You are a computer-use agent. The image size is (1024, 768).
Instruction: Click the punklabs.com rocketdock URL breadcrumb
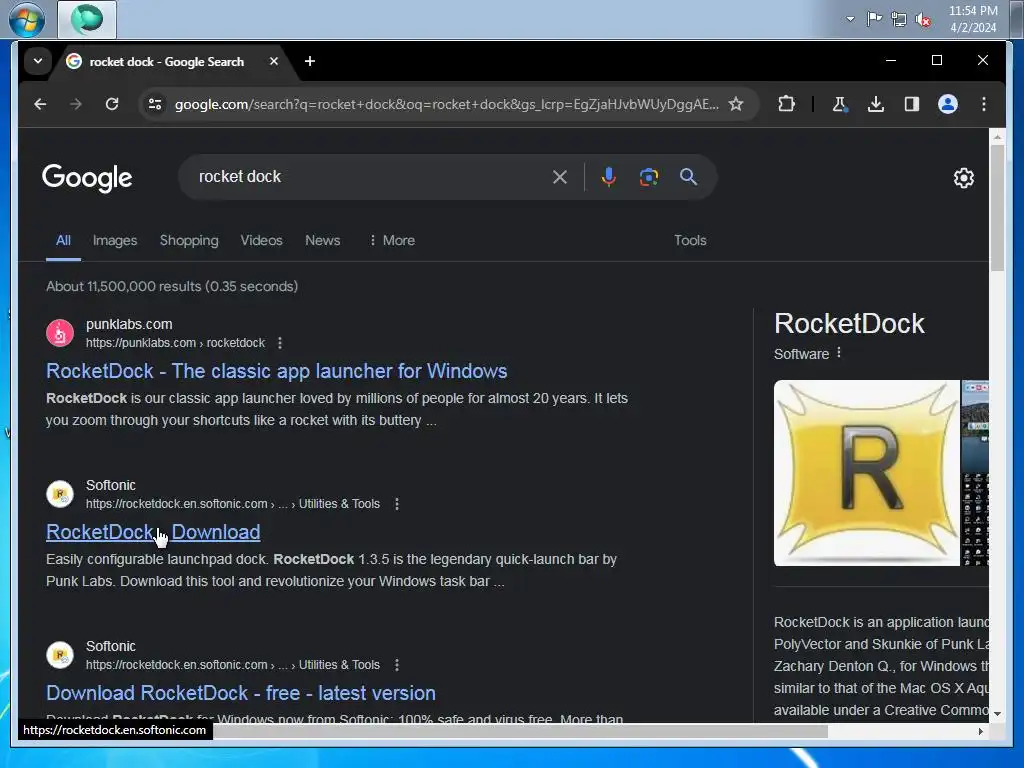click(x=176, y=343)
